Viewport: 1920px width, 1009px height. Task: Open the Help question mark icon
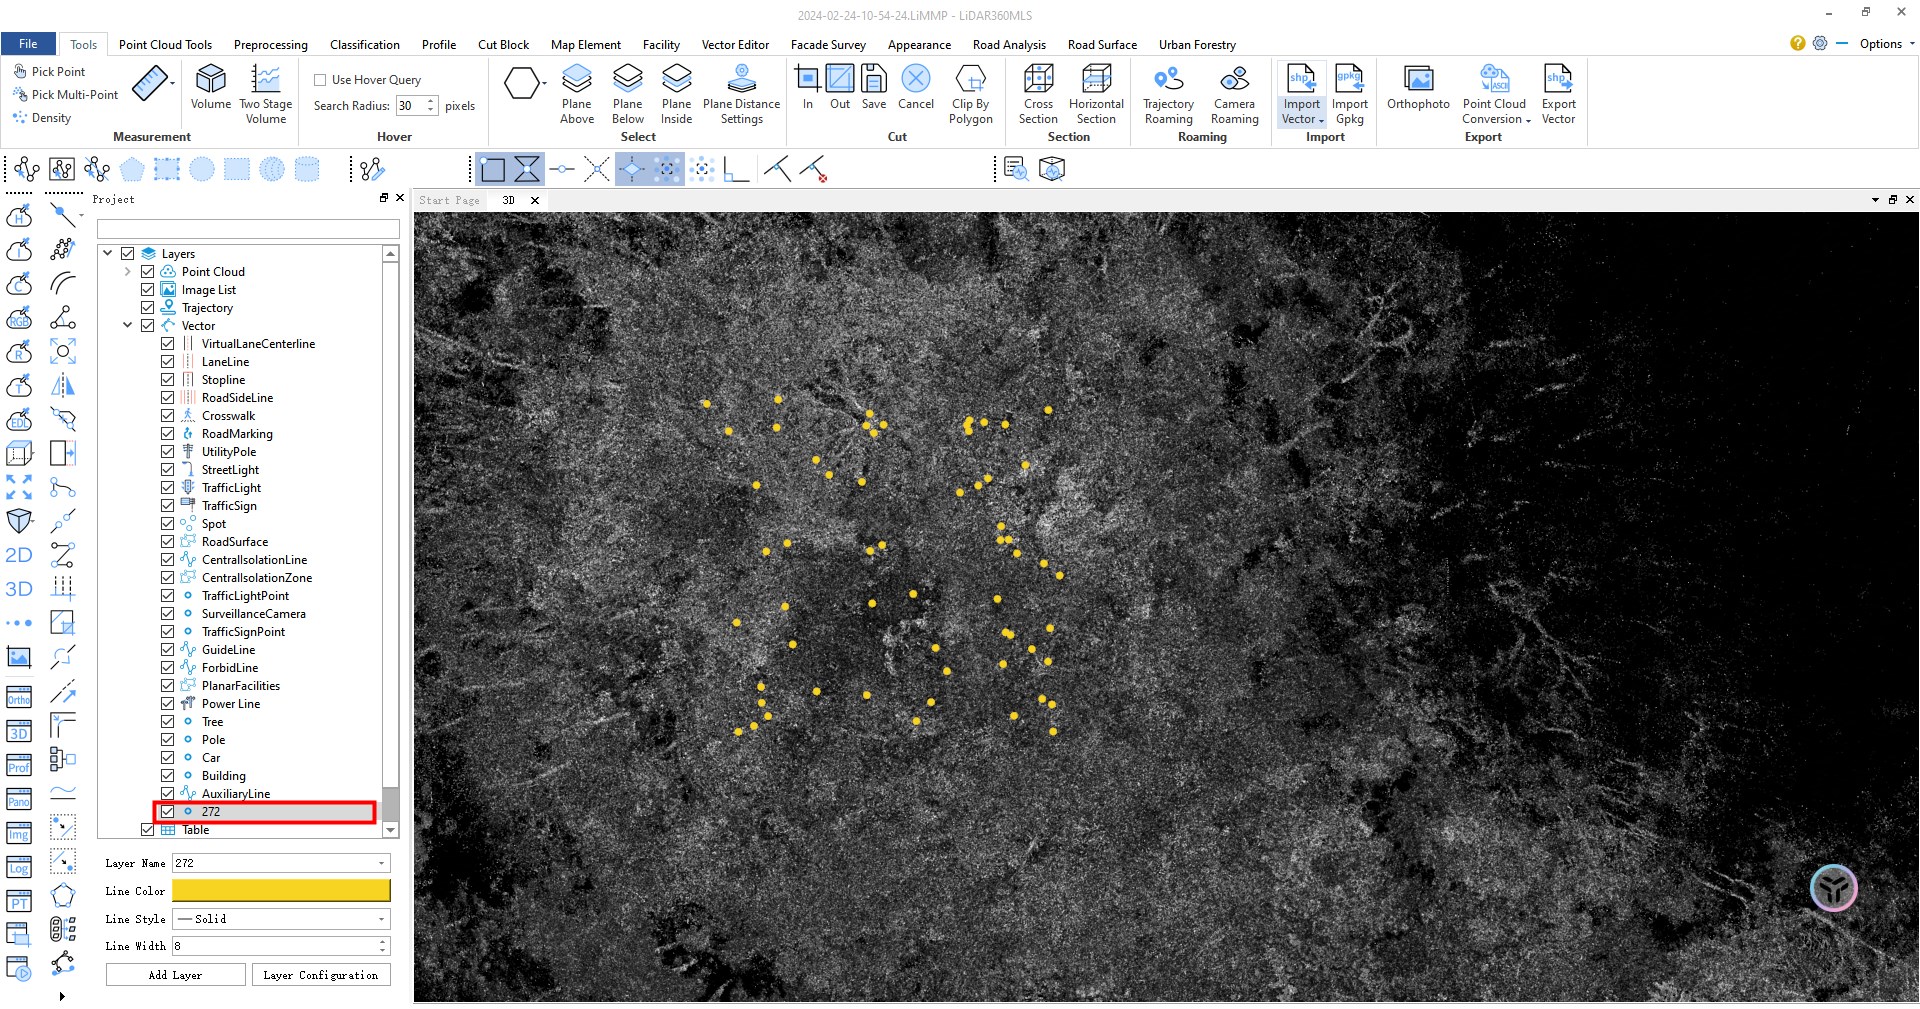[1798, 43]
